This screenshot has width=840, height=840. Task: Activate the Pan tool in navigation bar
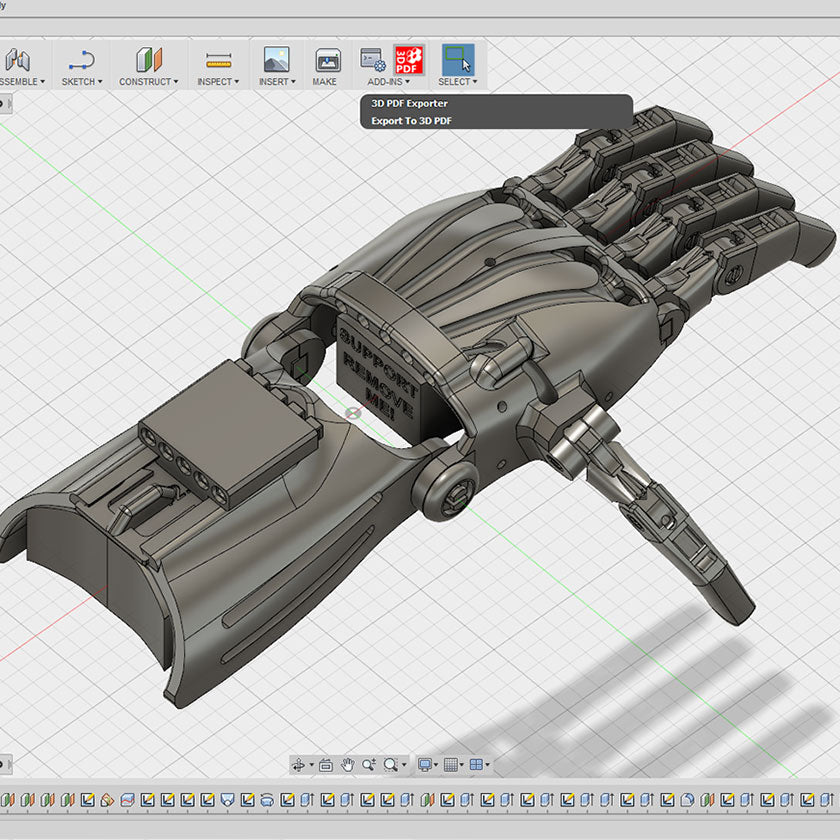click(x=347, y=765)
